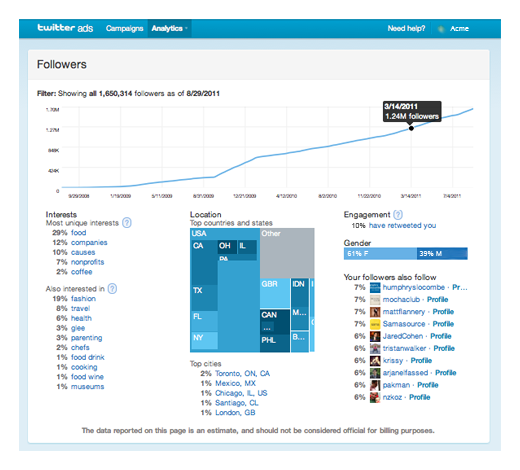Open the fashion interest link
The image size is (520, 470).
83,298
